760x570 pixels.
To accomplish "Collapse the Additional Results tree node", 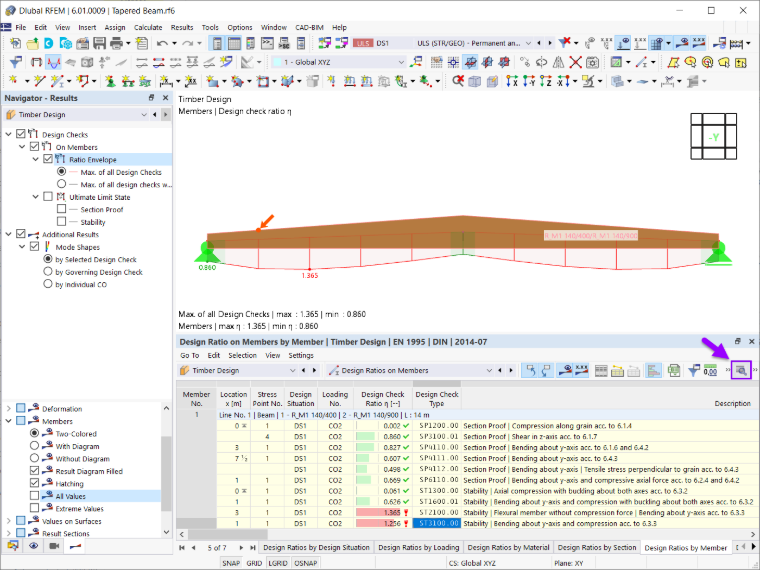I will 8,234.
